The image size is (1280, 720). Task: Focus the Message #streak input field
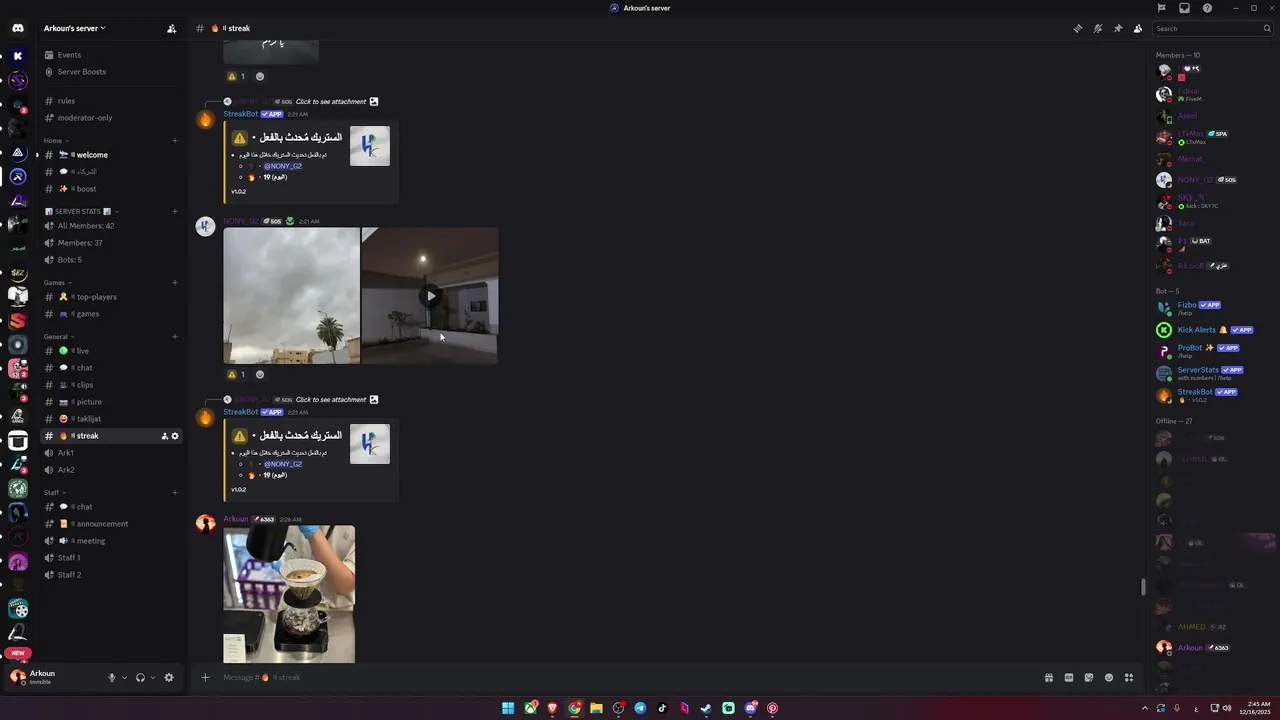(x=625, y=677)
